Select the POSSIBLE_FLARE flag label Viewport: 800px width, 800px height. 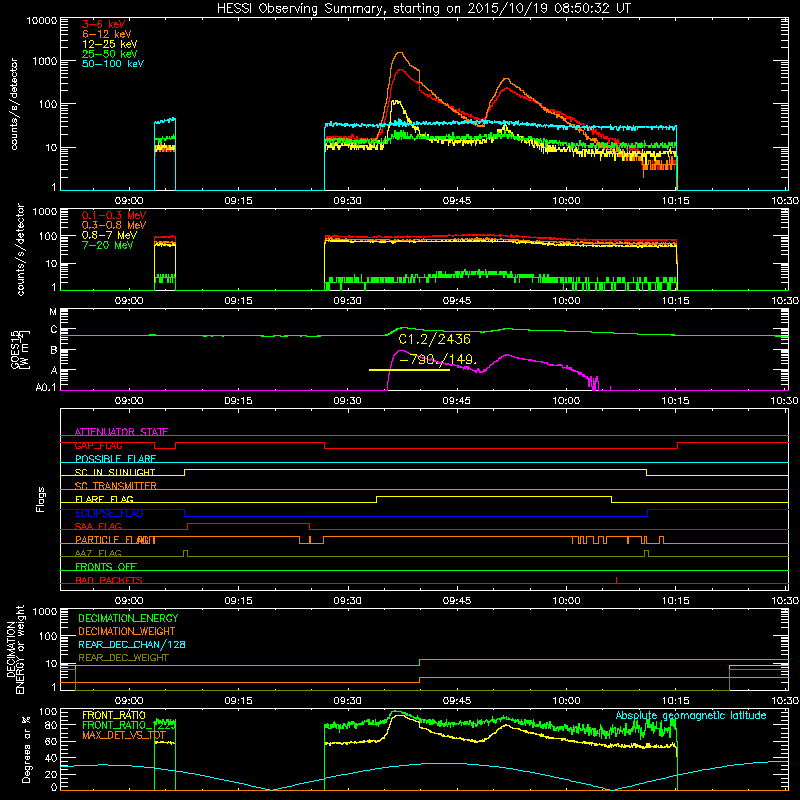115,459
